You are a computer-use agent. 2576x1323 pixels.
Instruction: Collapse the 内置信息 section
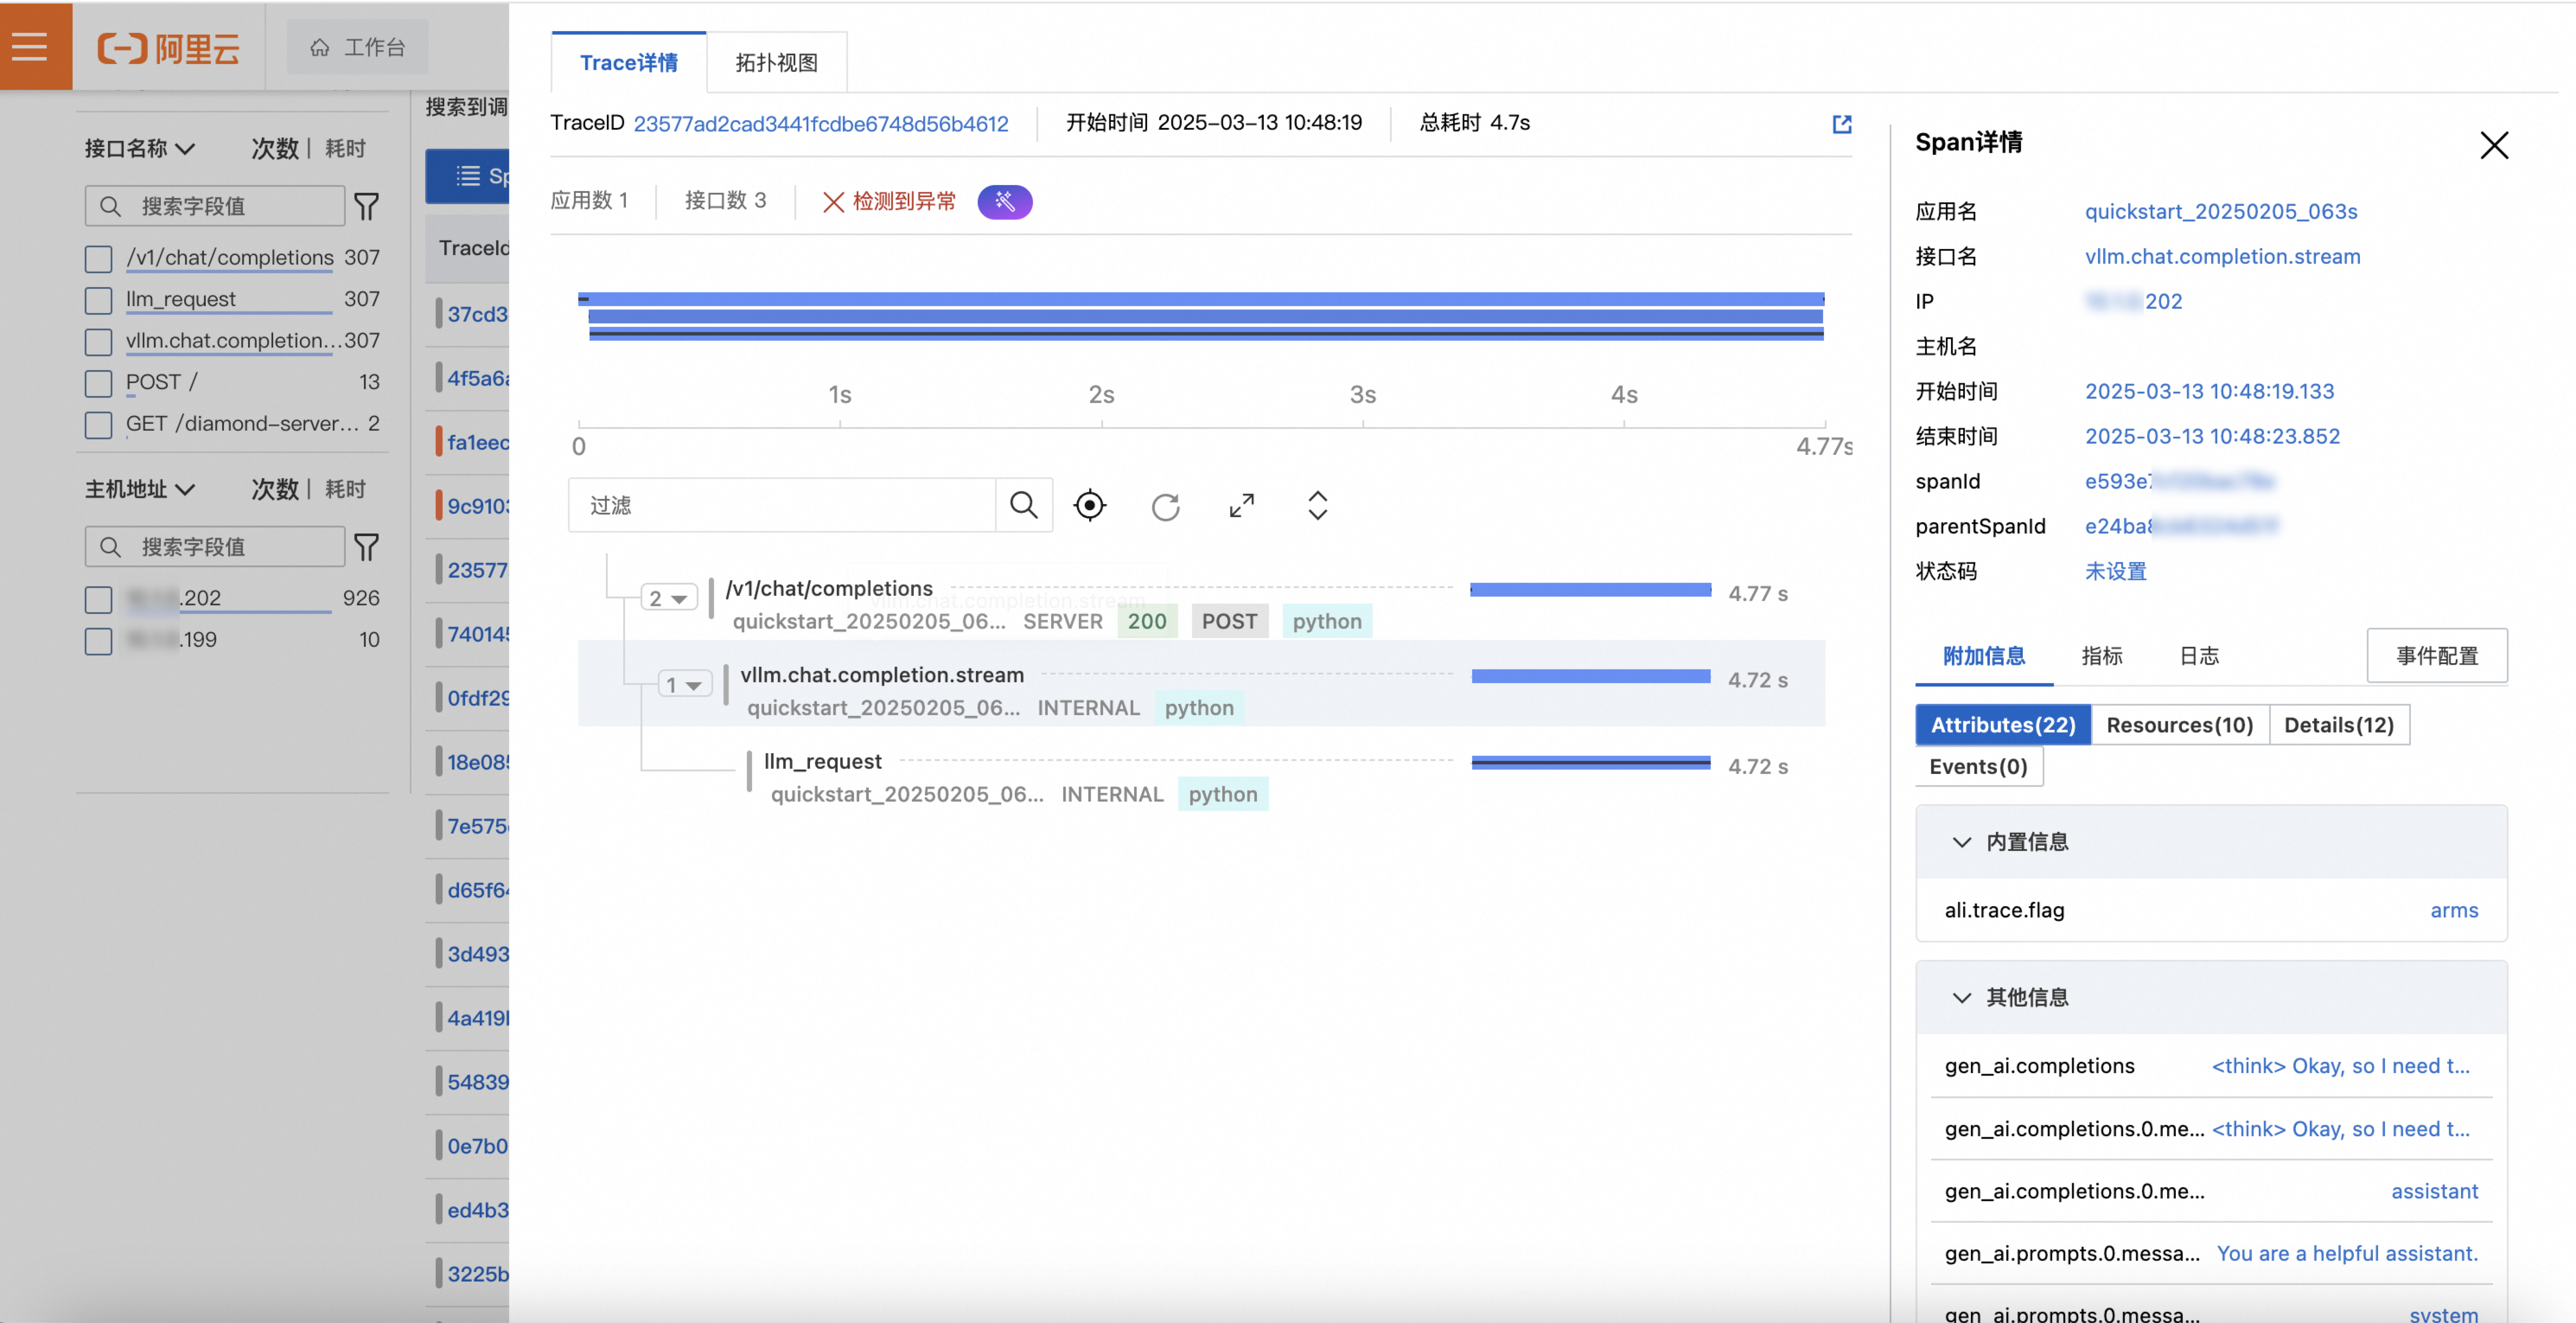click(x=1961, y=842)
